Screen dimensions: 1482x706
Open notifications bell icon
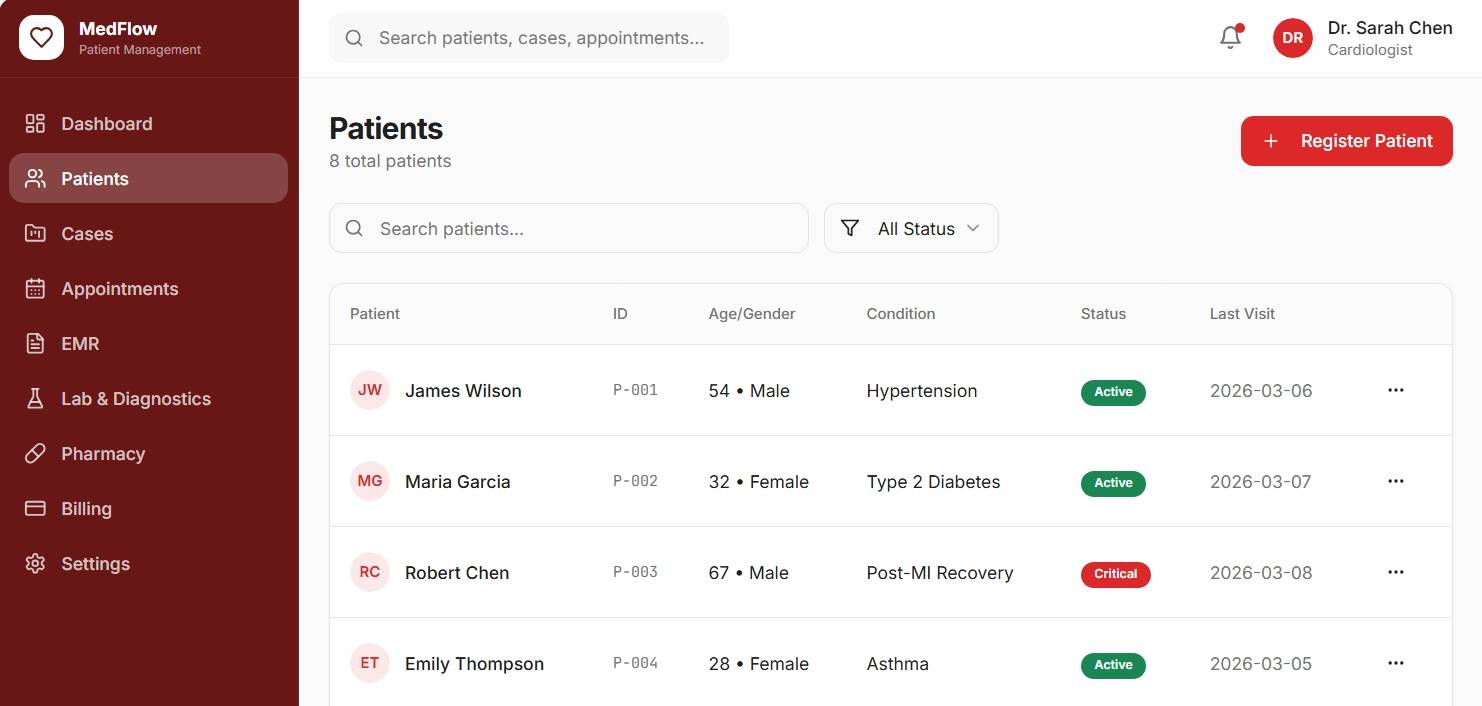(1231, 38)
